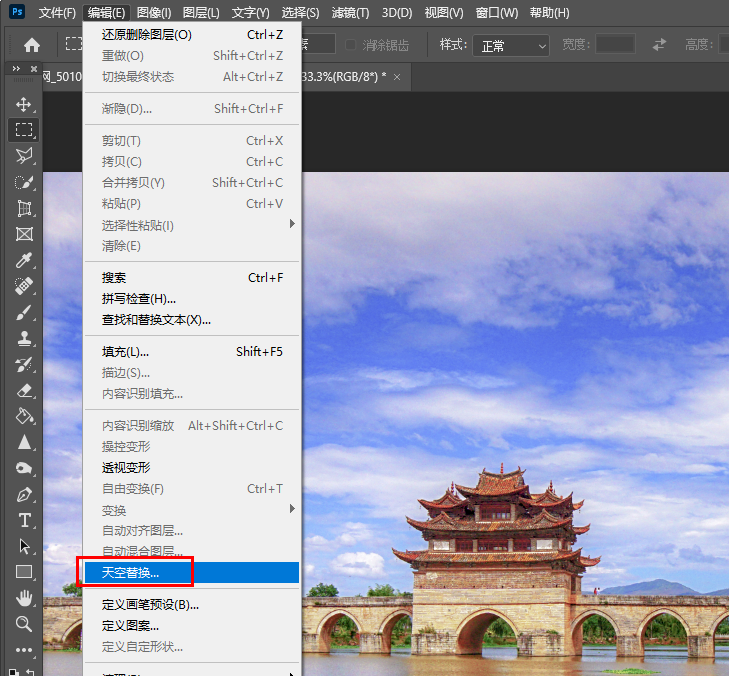Select the Move tool

(24, 104)
